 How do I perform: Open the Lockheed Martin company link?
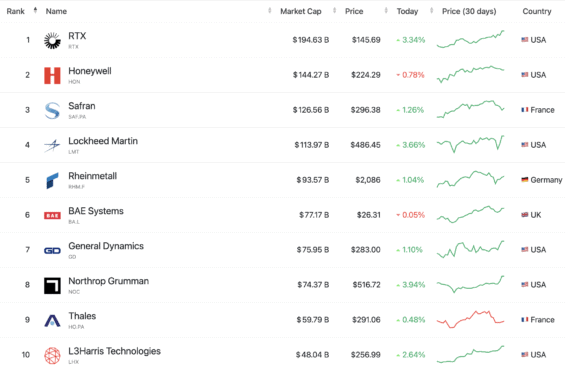click(103, 141)
